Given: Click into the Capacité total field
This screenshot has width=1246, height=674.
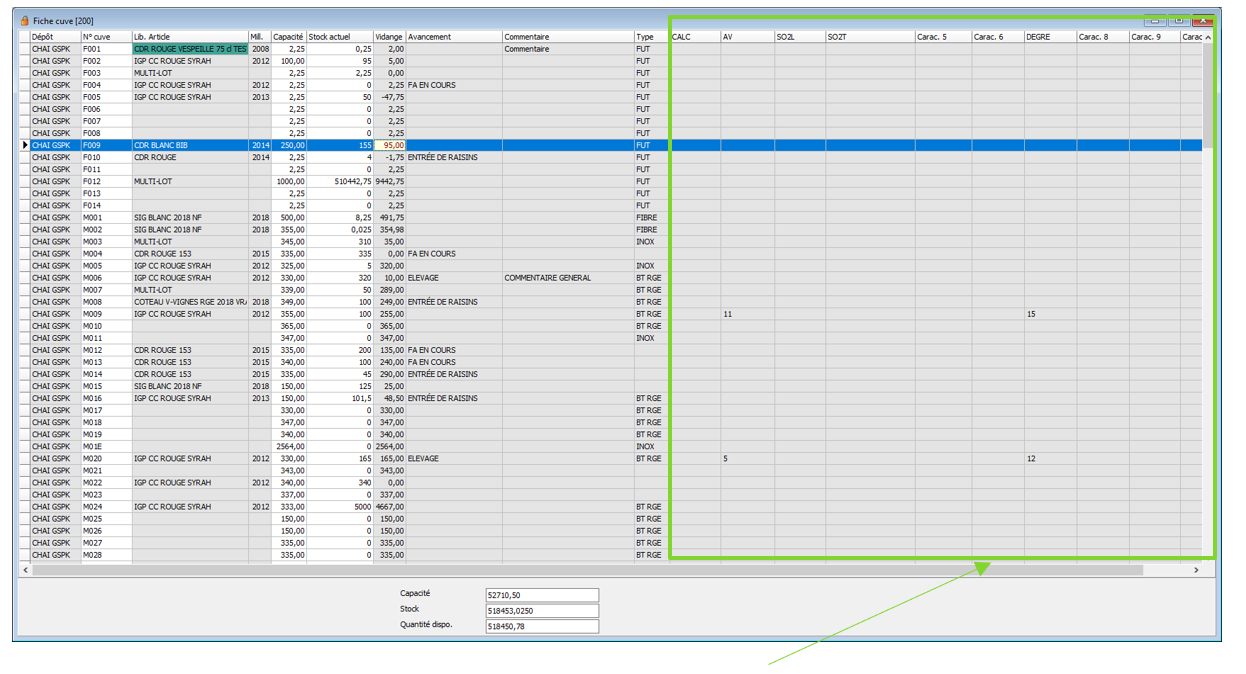Looking at the screenshot, I should click(541, 595).
